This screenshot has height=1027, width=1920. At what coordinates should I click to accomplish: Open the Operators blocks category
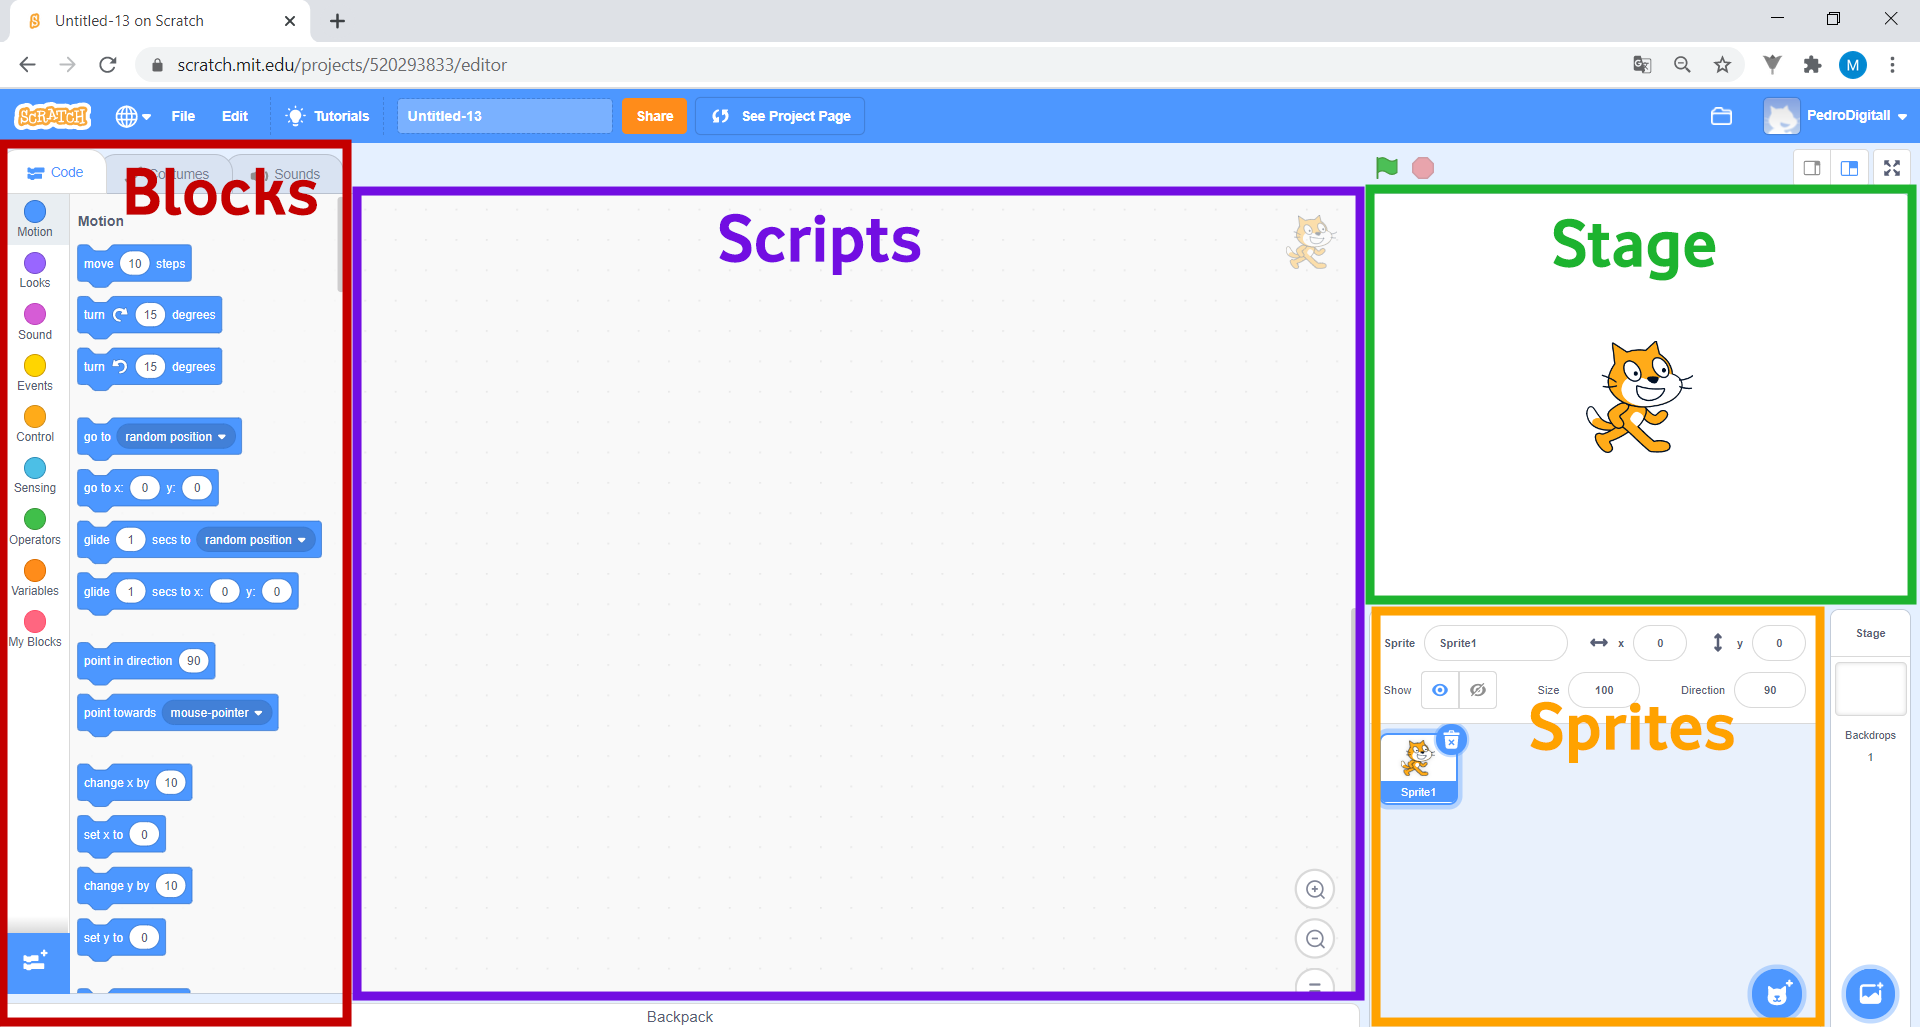point(35,527)
